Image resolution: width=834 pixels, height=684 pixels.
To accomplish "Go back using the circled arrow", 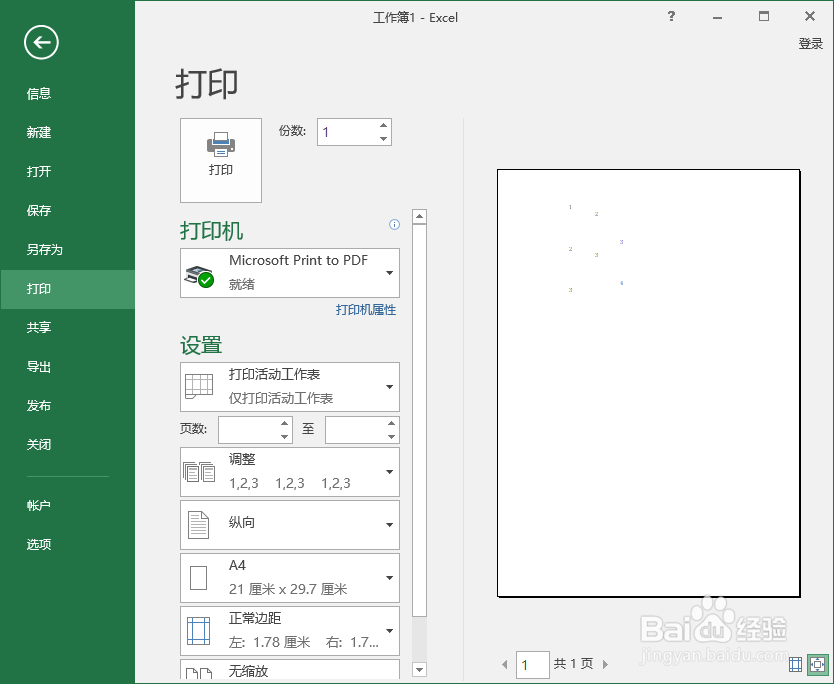I will pyautogui.click(x=41, y=43).
